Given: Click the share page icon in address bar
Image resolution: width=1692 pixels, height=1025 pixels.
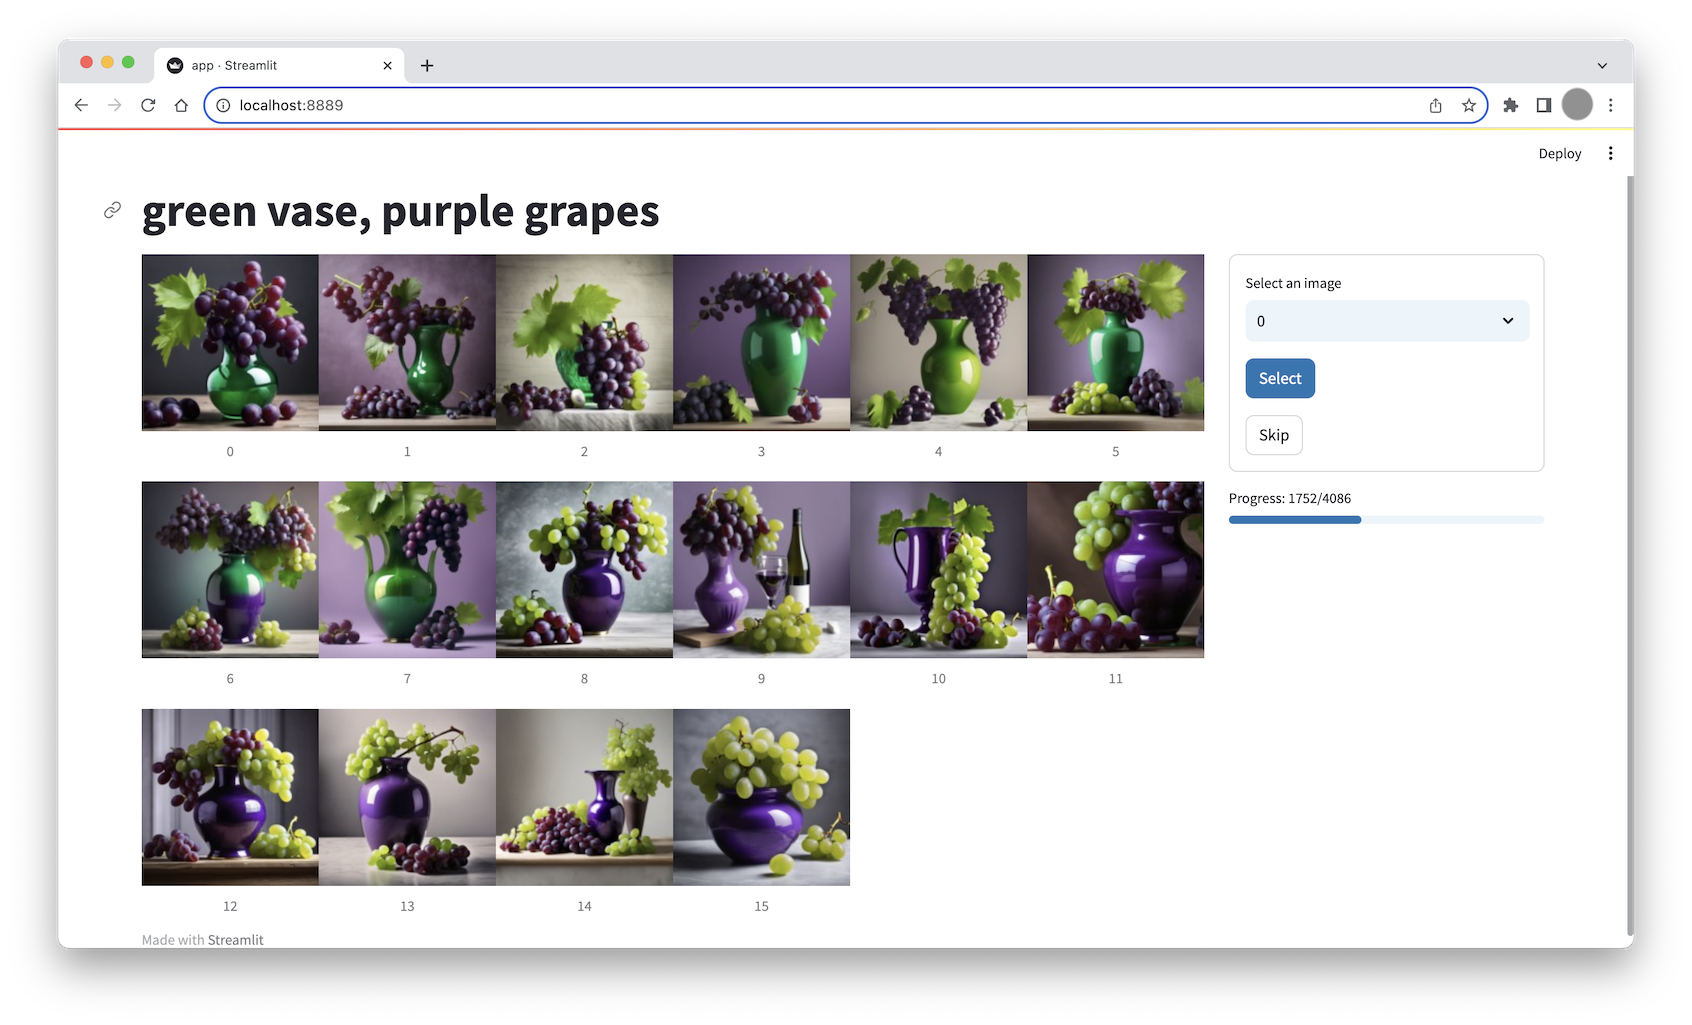Looking at the screenshot, I should 1435,105.
